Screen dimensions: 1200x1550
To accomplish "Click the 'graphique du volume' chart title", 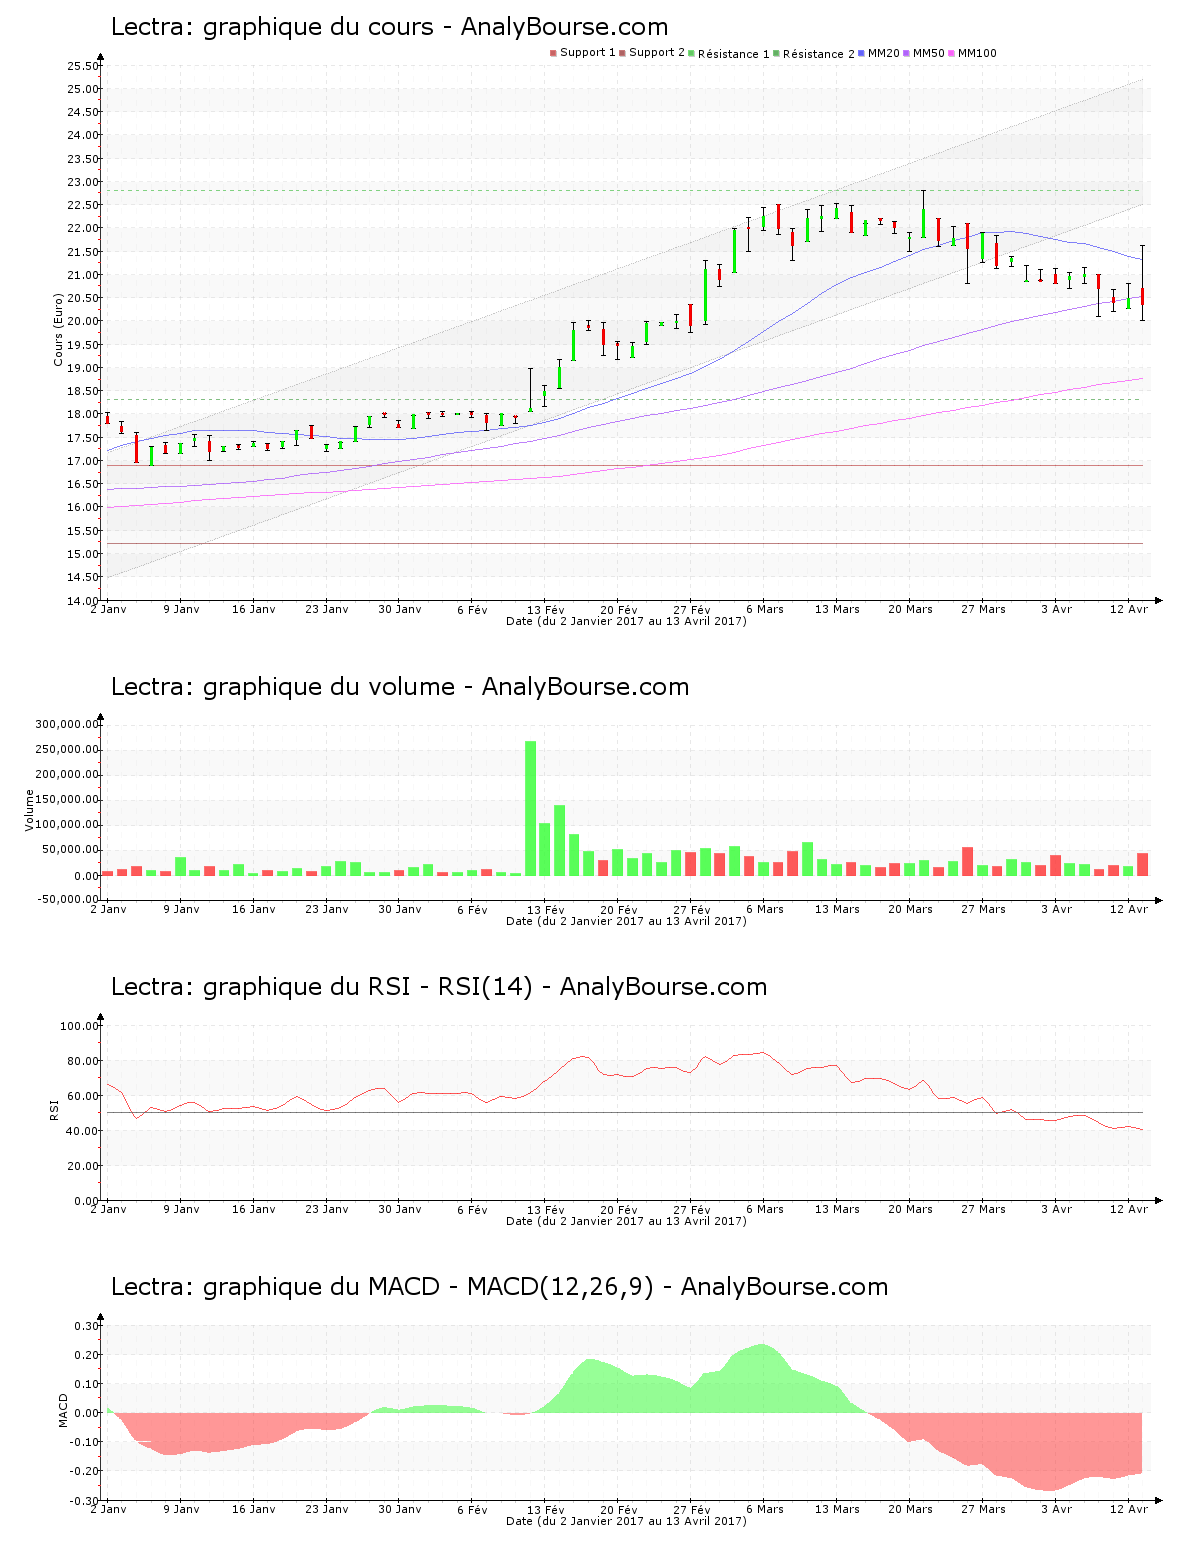I will click(399, 687).
